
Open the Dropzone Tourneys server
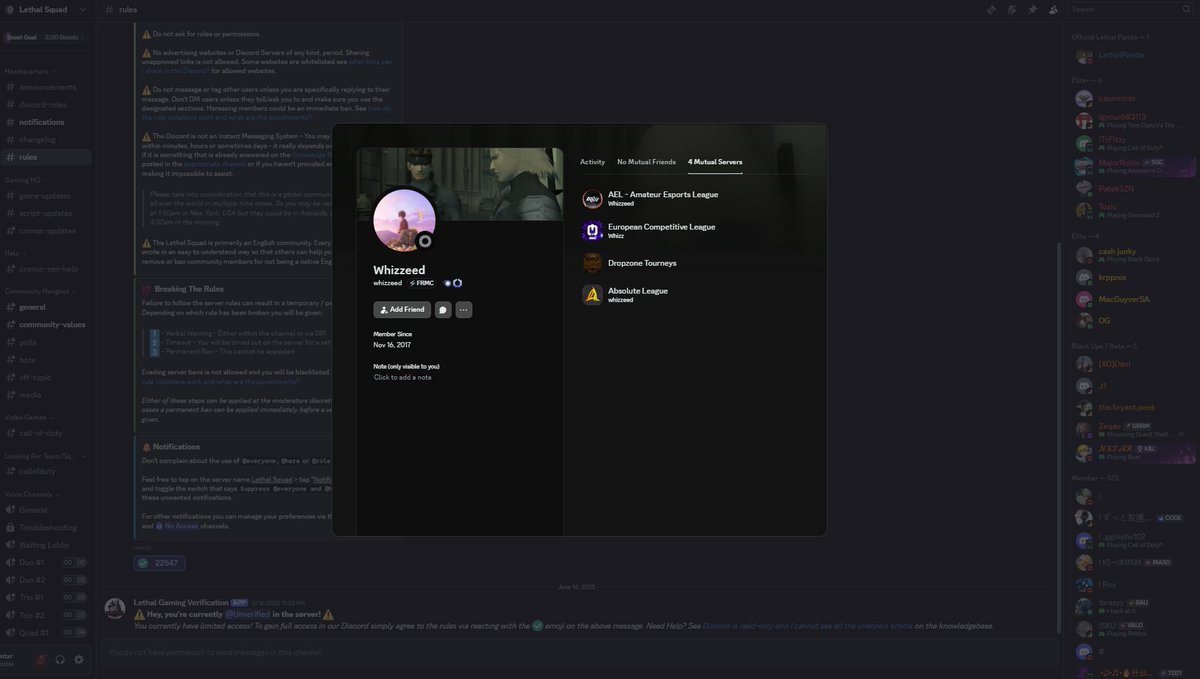tap(694, 263)
